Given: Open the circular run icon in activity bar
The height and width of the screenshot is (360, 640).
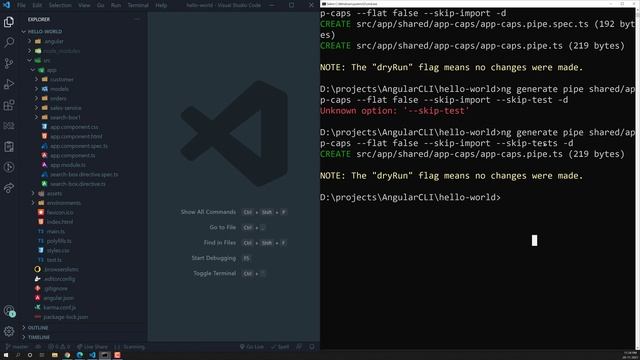Looking at the screenshot, I should pyautogui.click(x=9, y=167).
